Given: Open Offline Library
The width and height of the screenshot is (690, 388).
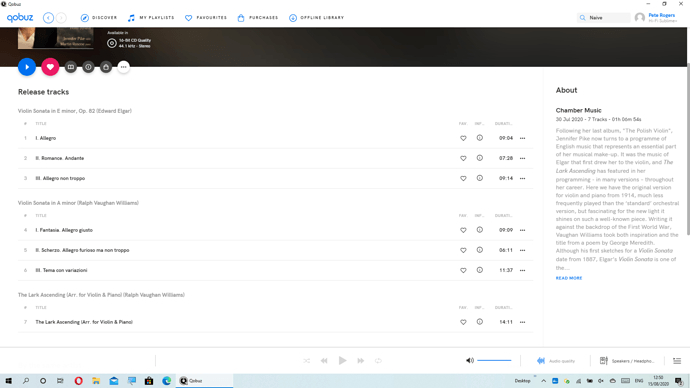Looking at the screenshot, I should pyautogui.click(x=316, y=18).
